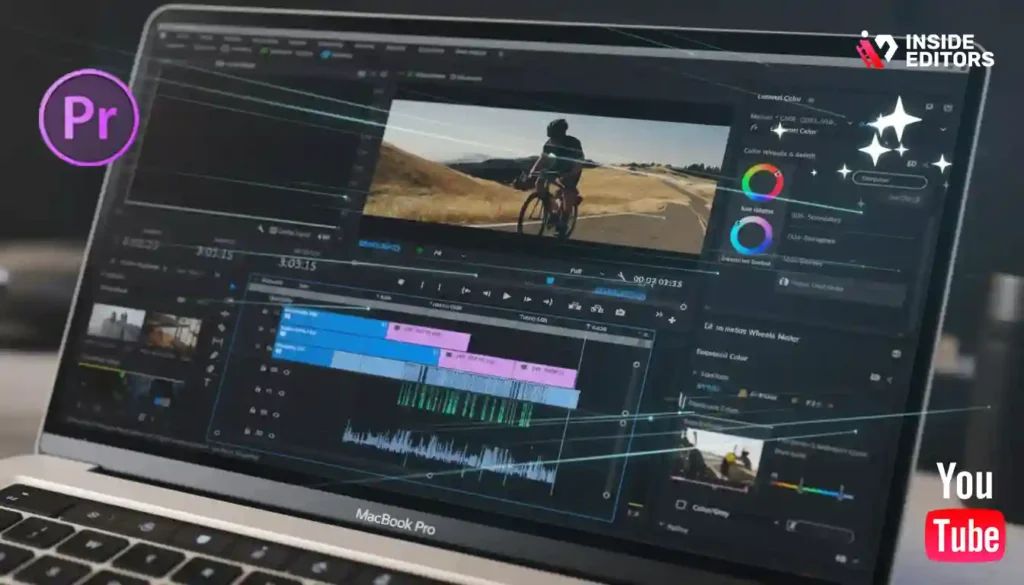
Task: Click the 00:02:02:15 timecode display
Action: [x=658, y=281]
